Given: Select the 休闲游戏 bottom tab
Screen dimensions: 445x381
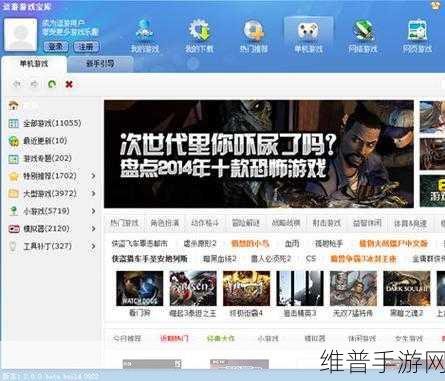Looking at the screenshot, I should click(x=362, y=339).
